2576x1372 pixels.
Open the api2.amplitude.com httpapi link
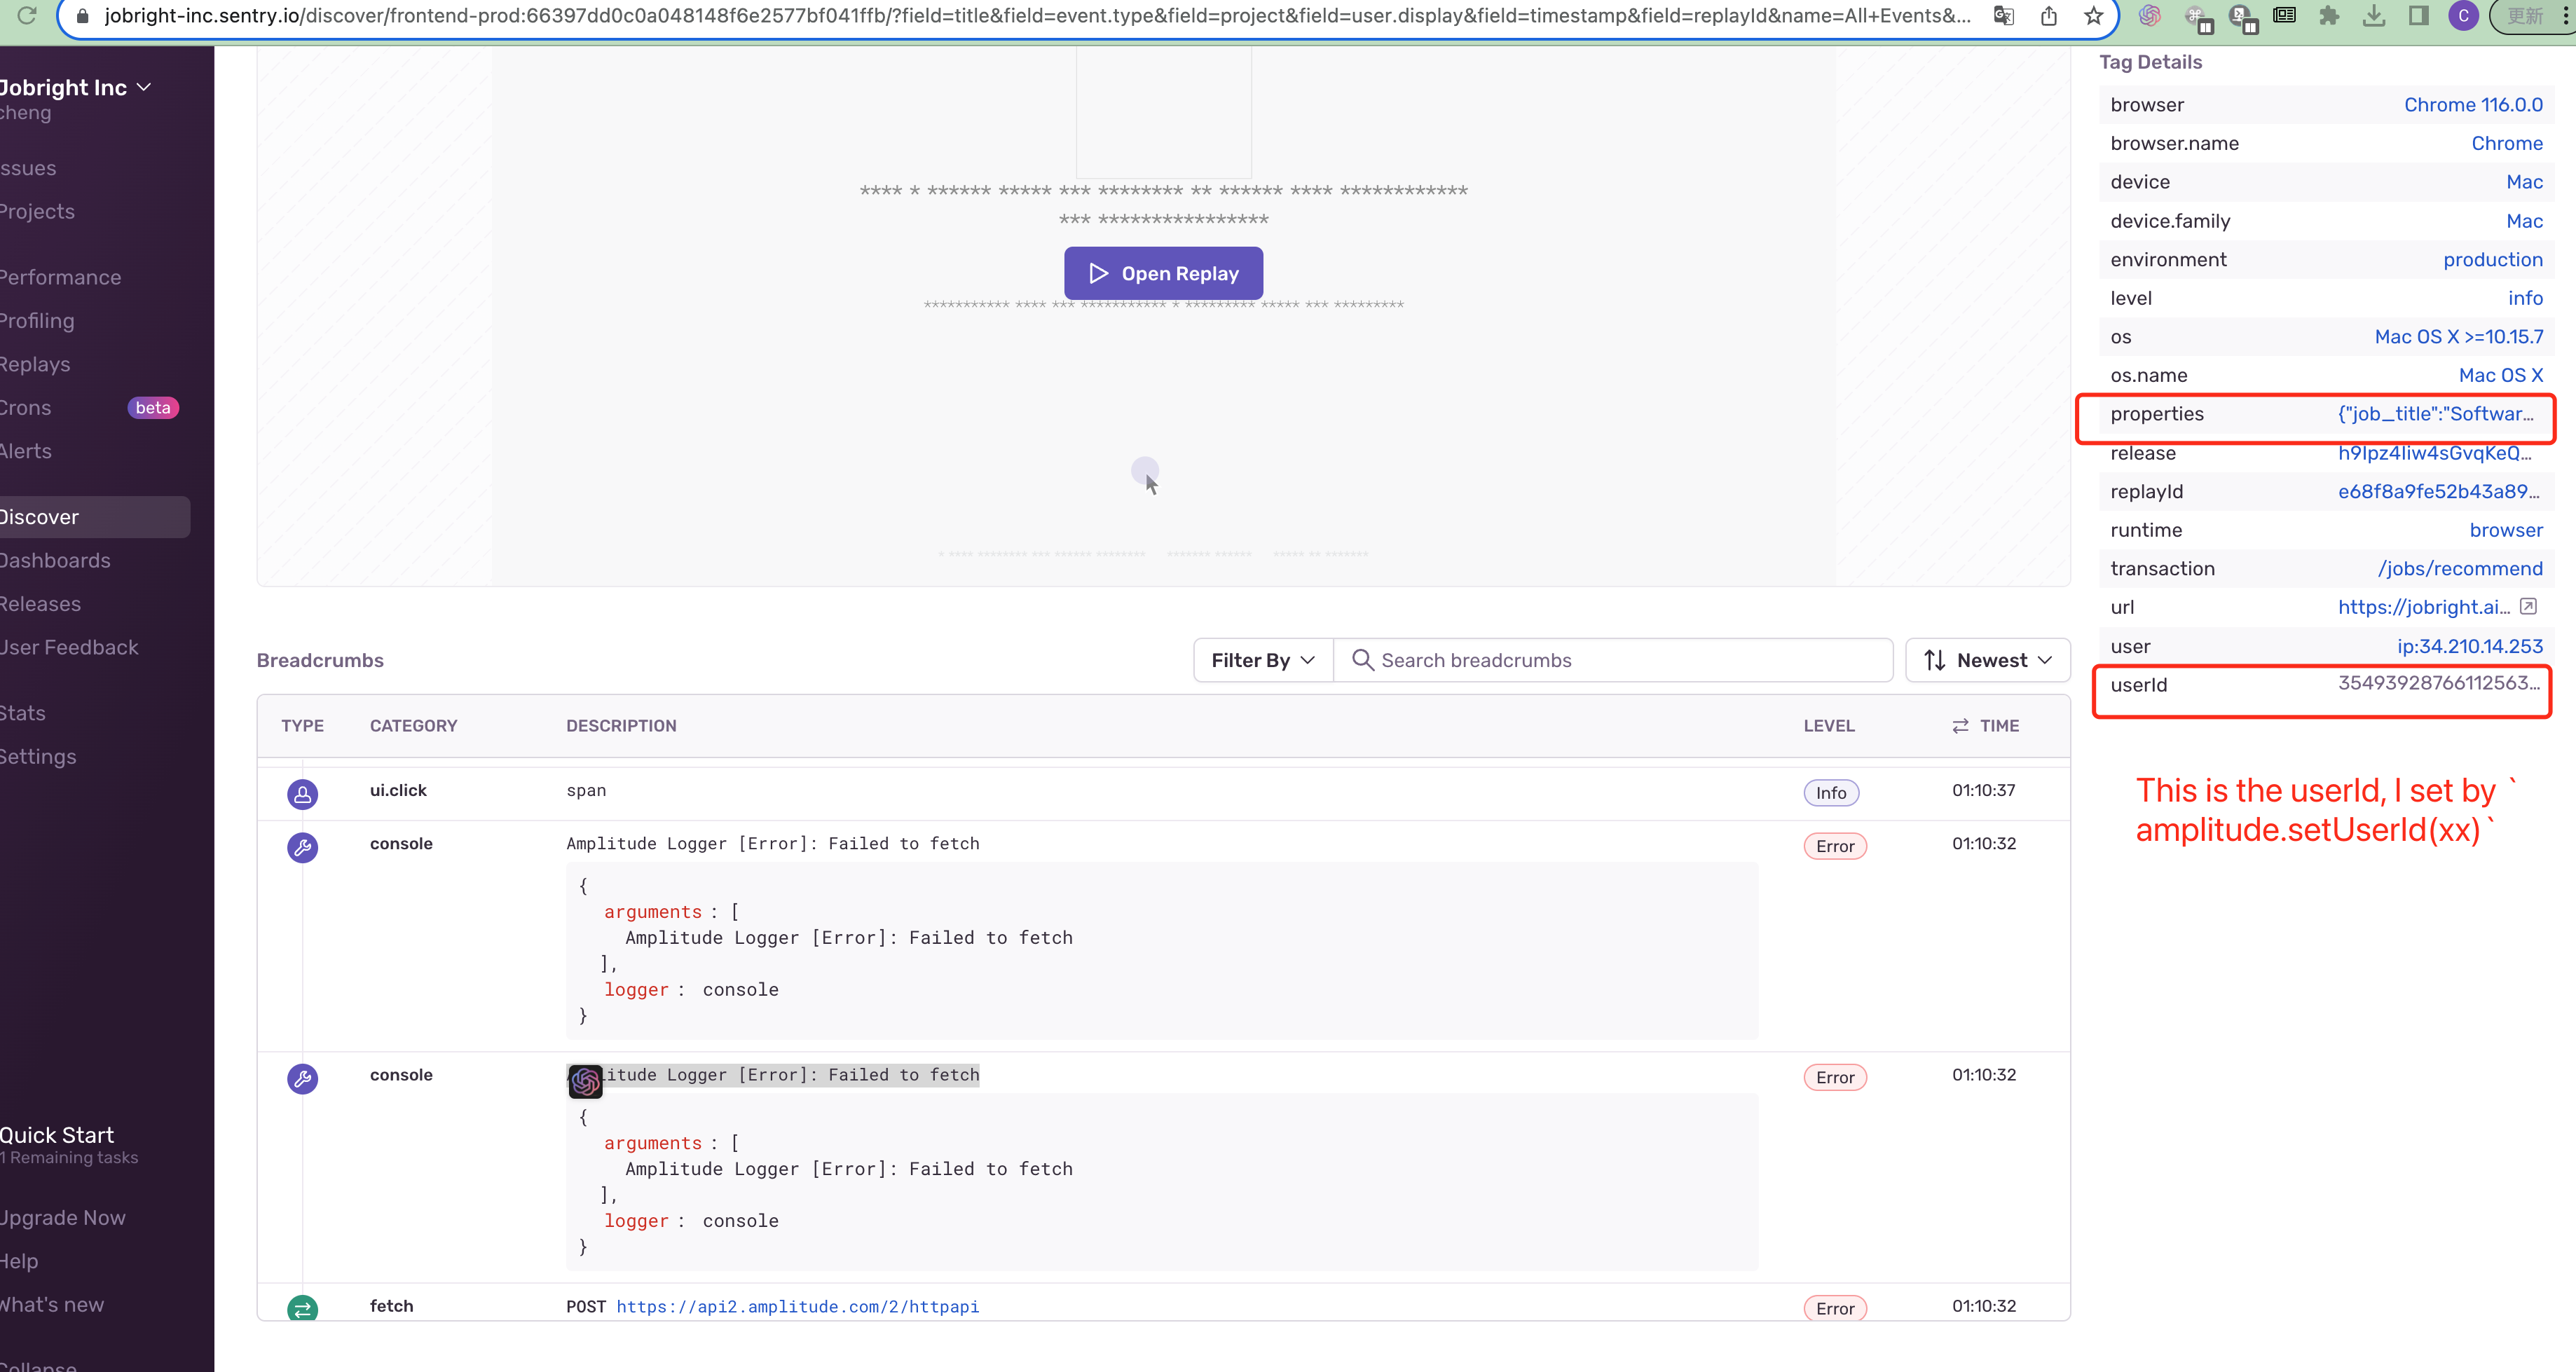coord(797,1306)
